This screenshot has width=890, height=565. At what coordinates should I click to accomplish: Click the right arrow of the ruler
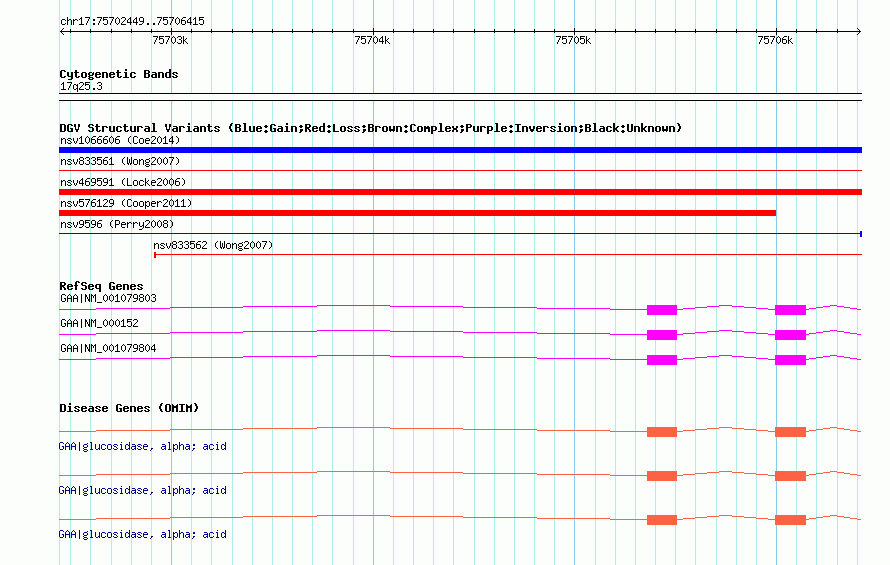pyautogui.click(x=859, y=32)
